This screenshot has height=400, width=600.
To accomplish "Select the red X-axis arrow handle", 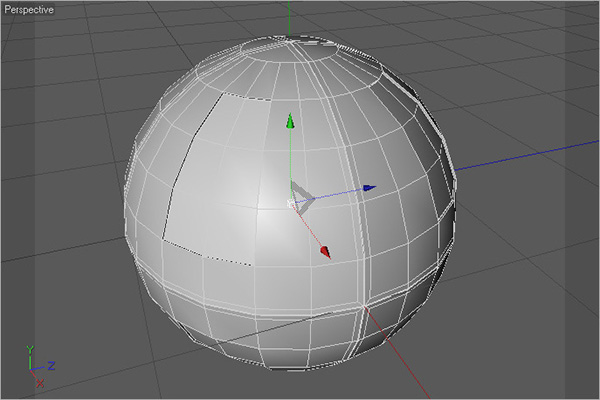I will pyautogui.click(x=326, y=251).
